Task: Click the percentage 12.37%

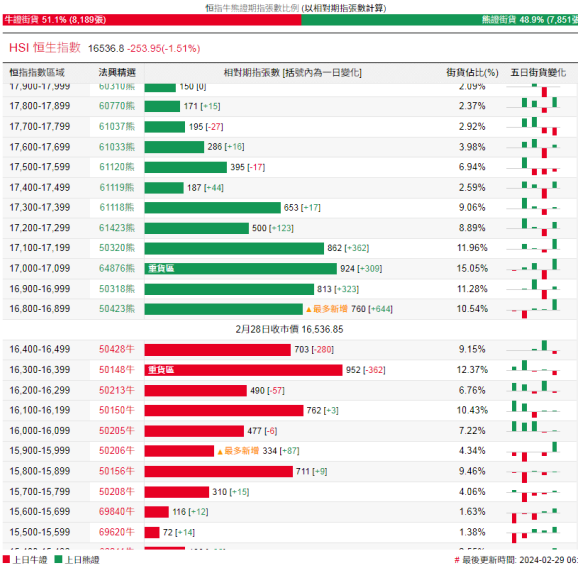Action: click(x=472, y=370)
